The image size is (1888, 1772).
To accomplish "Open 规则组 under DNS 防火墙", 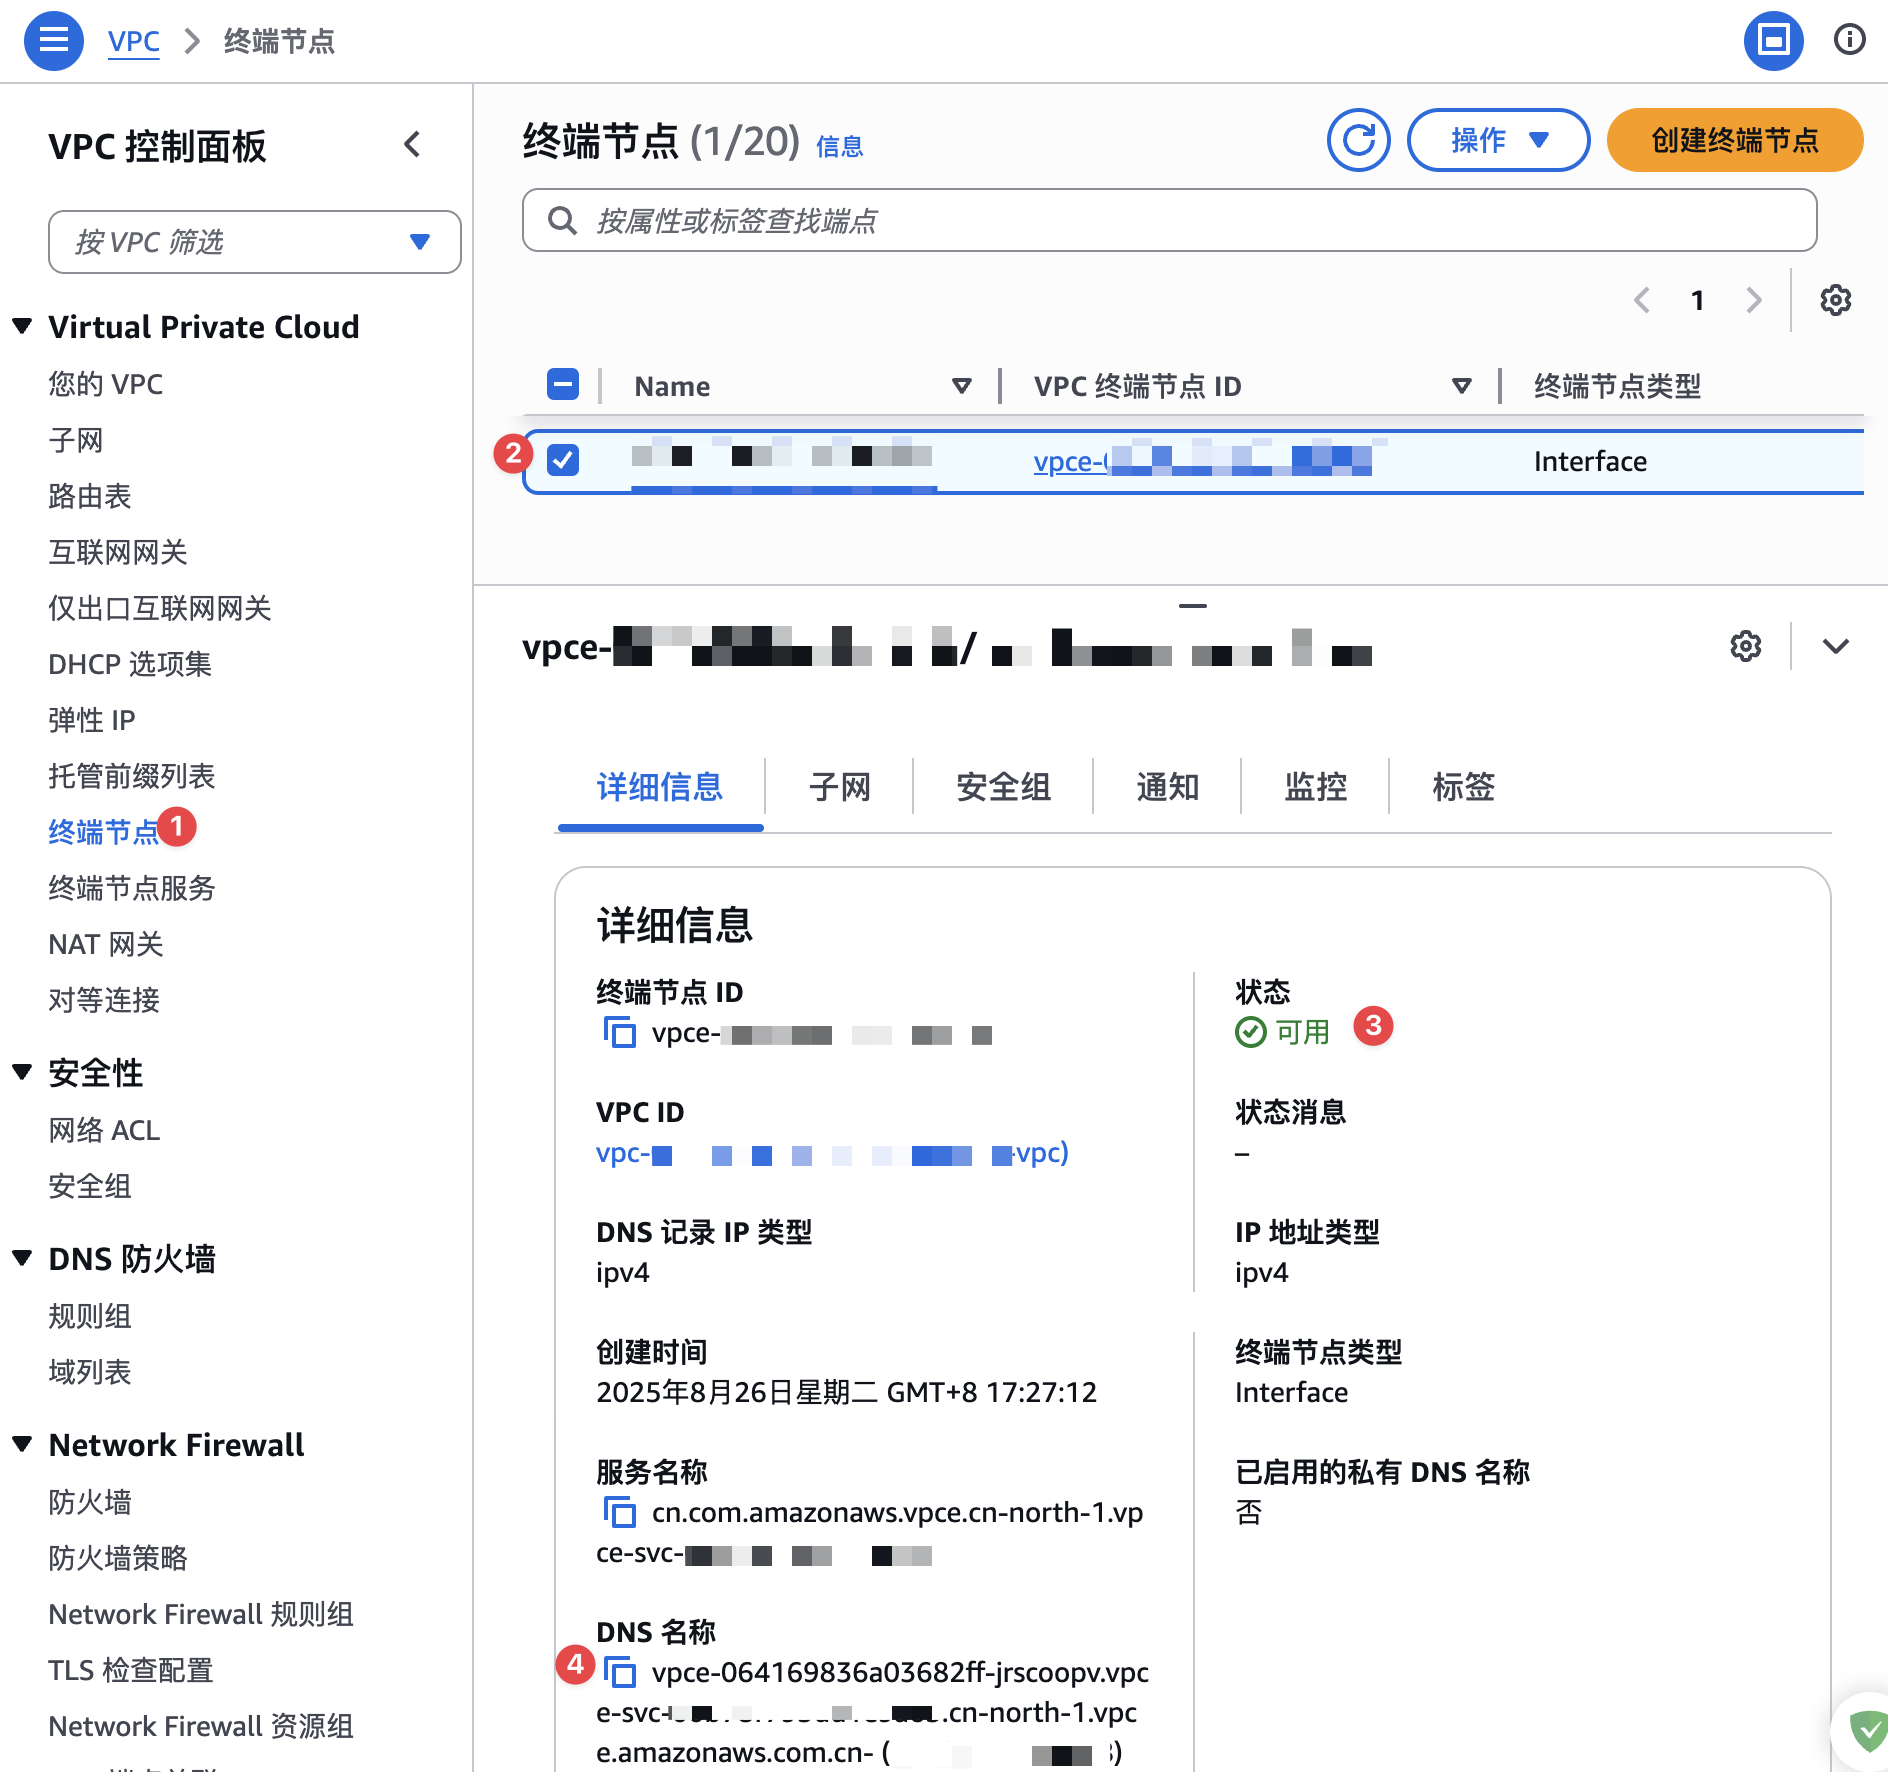I will pyautogui.click(x=90, y=1316).
